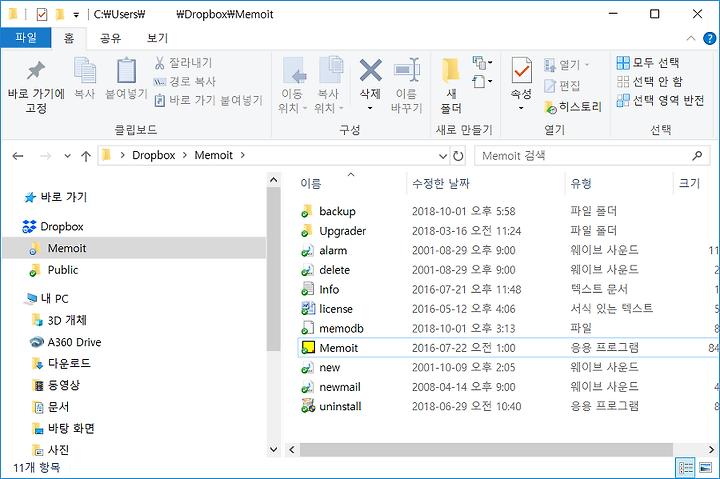Click the Paste (붙여넣기) ribbon icon
This screenshot has height=479, width=720.
(x=126, y=70)
